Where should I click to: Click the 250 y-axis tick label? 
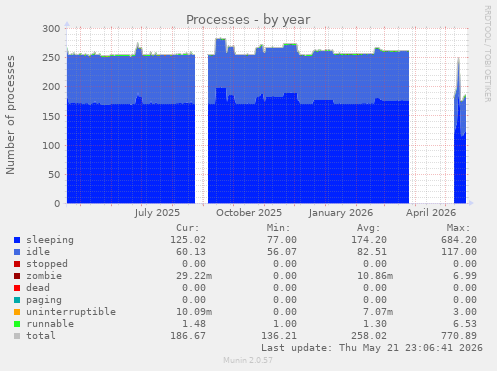coord(51,58)
